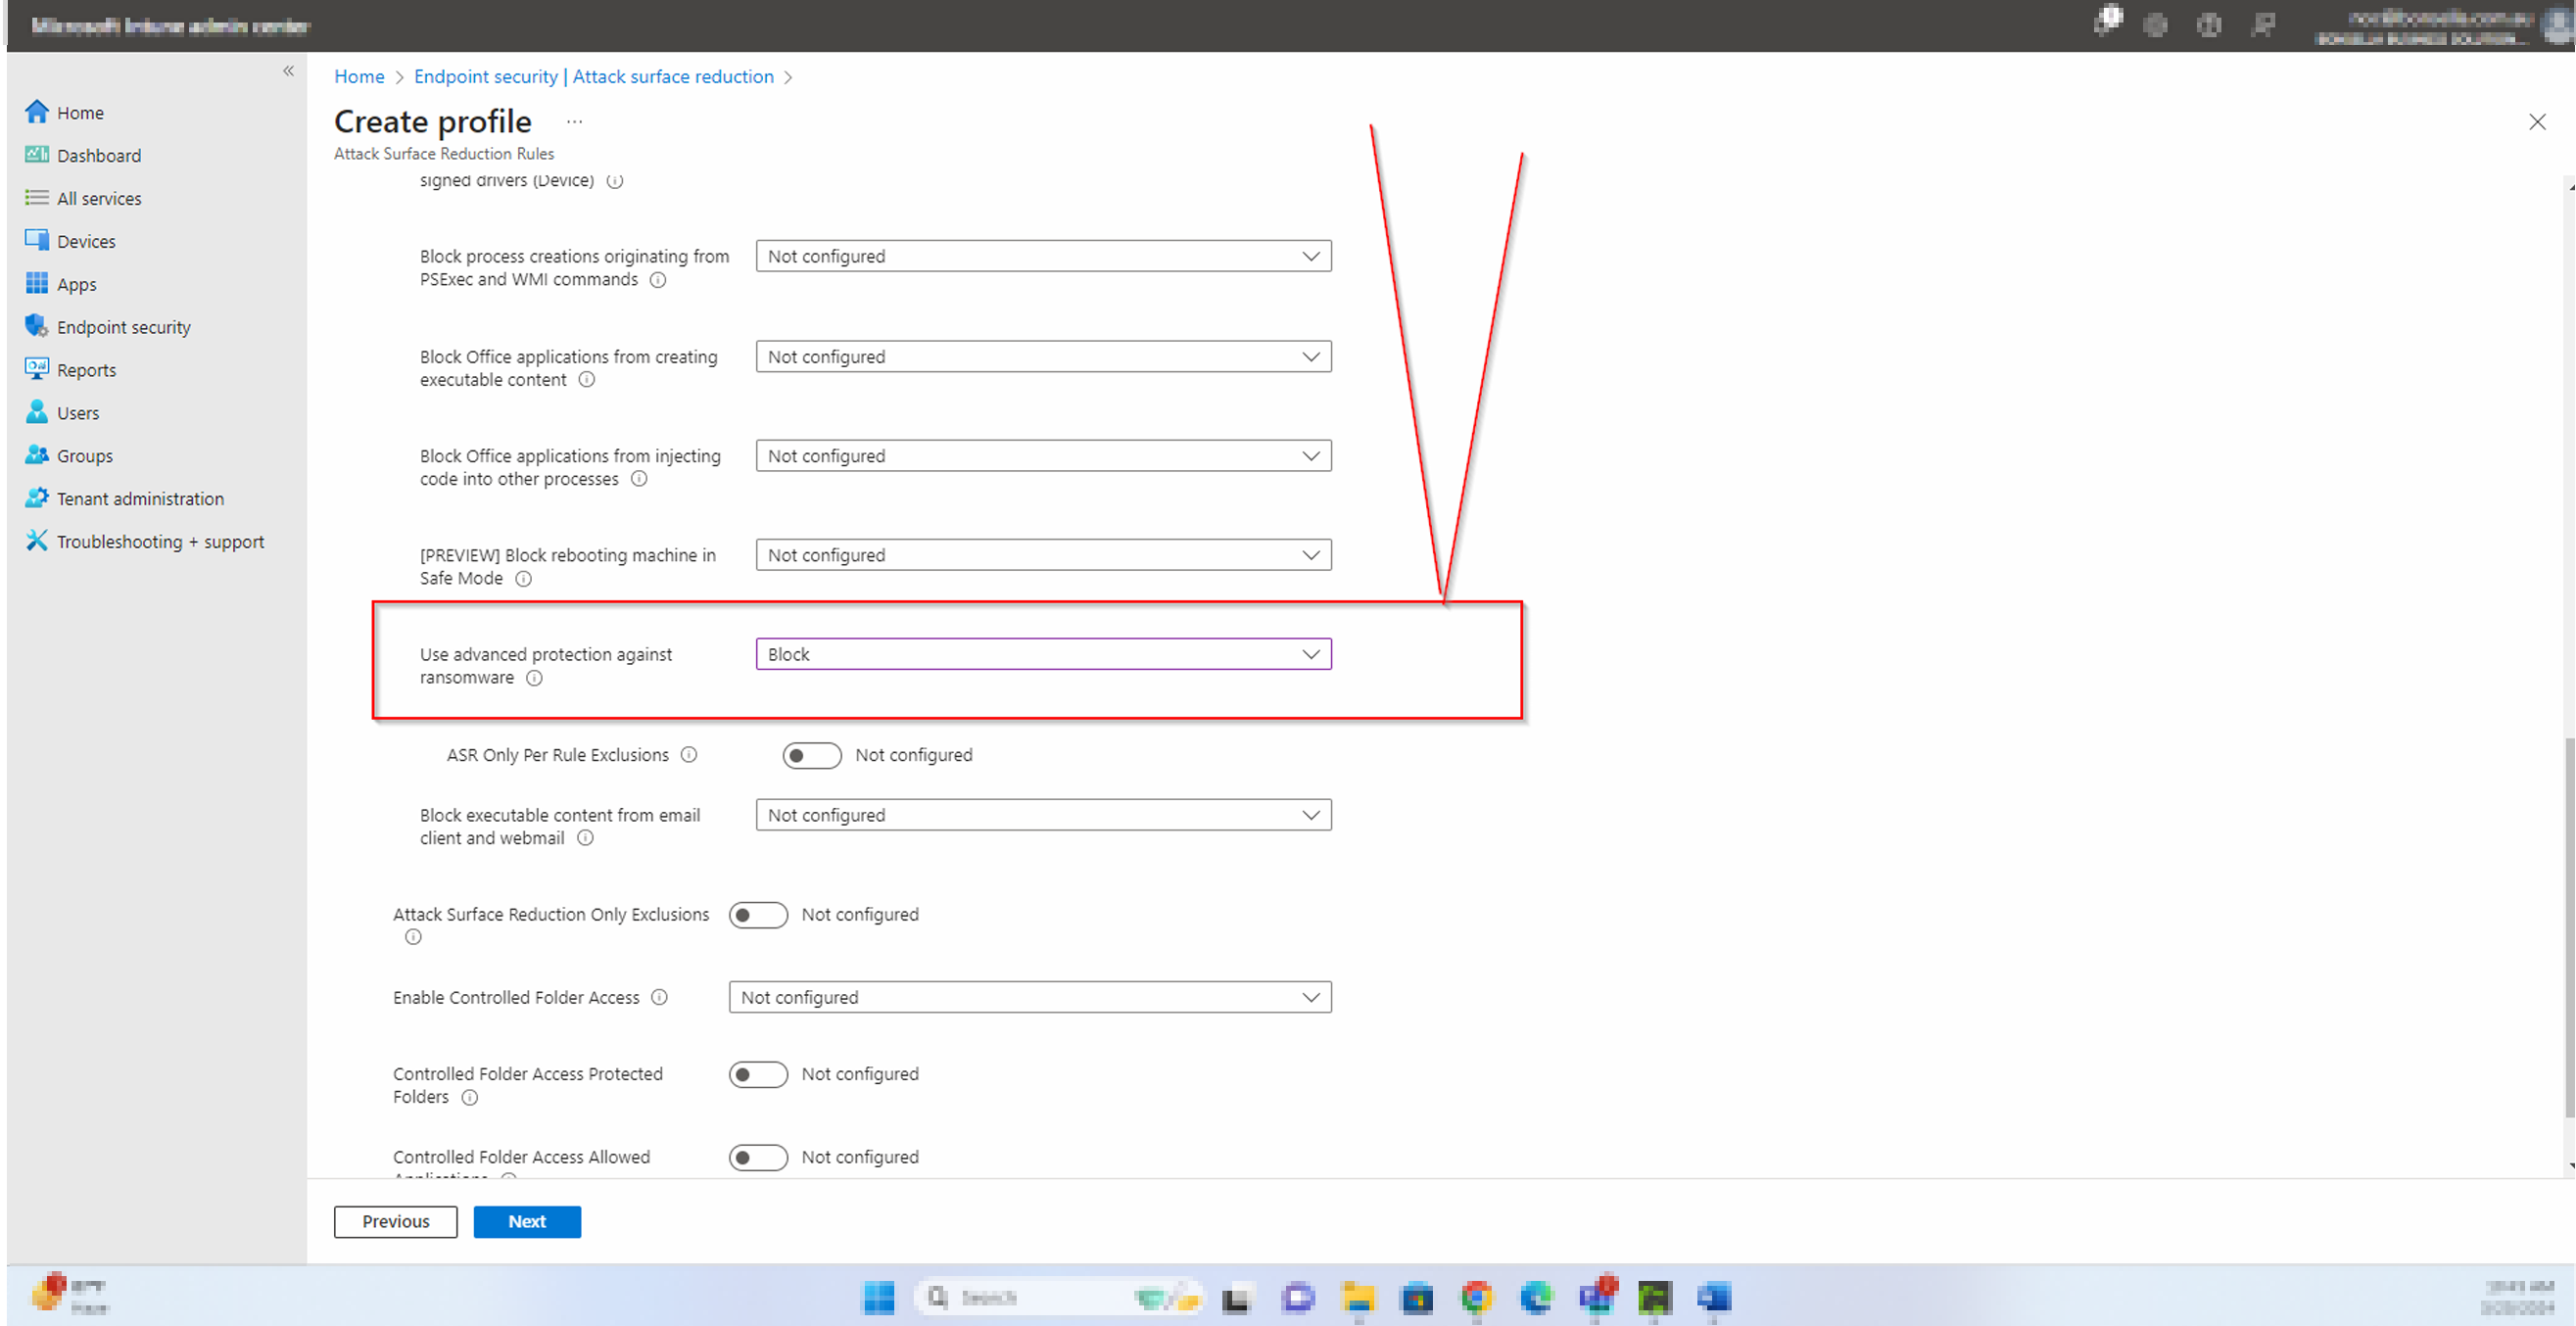Collapse the left navigation sidebar
The width and height of the screenshot is (2576, 1326).
point(288,71)
